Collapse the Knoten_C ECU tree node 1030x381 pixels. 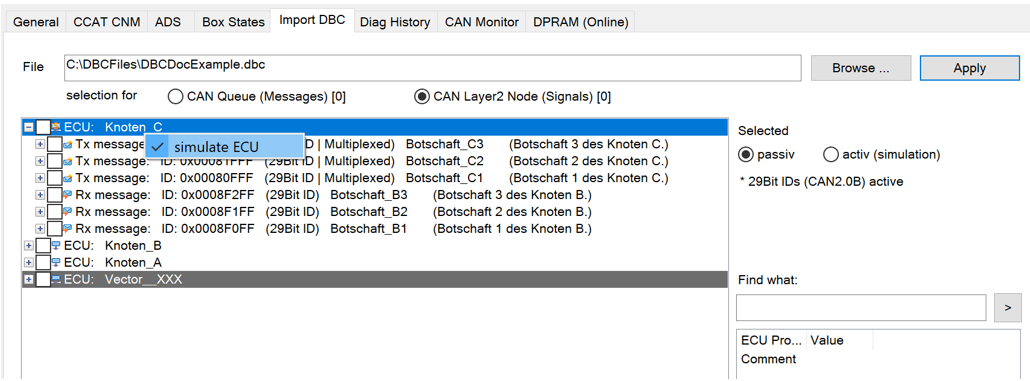click(28, 127)
